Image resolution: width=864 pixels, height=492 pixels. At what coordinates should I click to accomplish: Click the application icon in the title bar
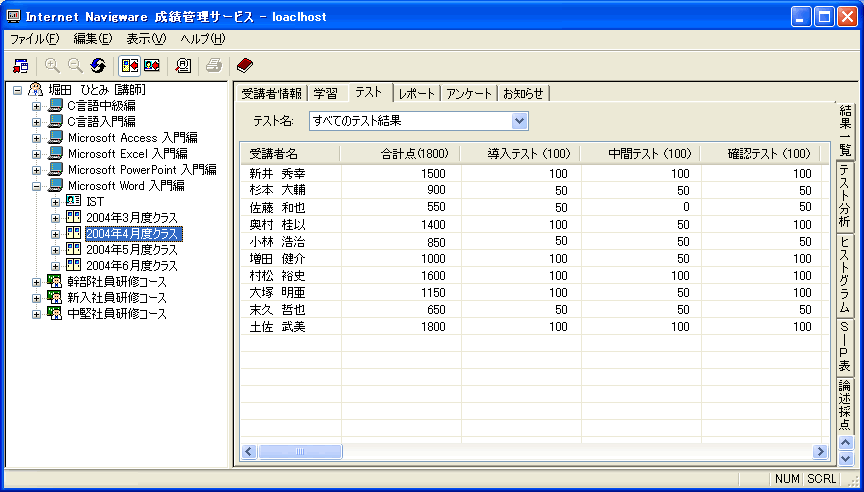pos(13,17)
